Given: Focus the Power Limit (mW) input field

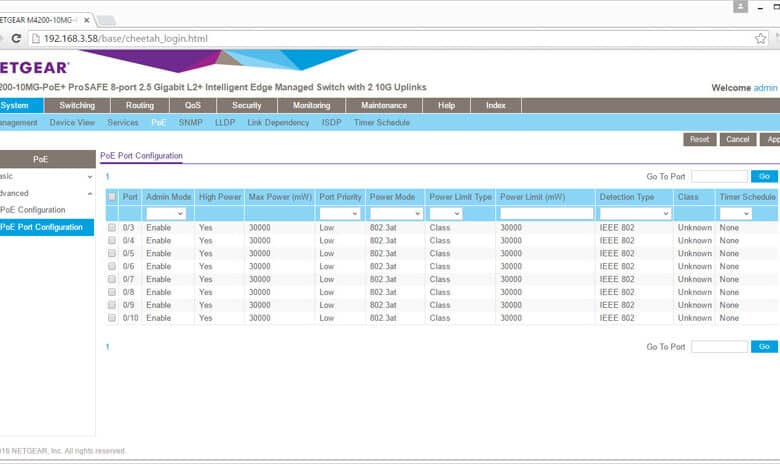Looking at the screenshot, I should (x=546, y=214).
